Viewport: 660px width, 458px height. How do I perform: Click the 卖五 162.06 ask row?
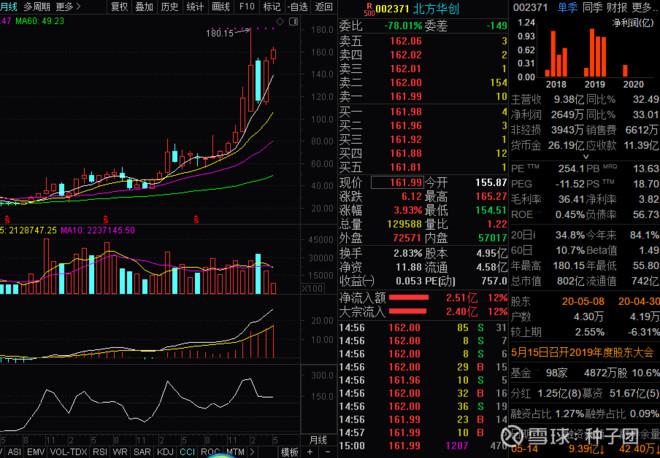pyautogui.click(x=423, y=41)
